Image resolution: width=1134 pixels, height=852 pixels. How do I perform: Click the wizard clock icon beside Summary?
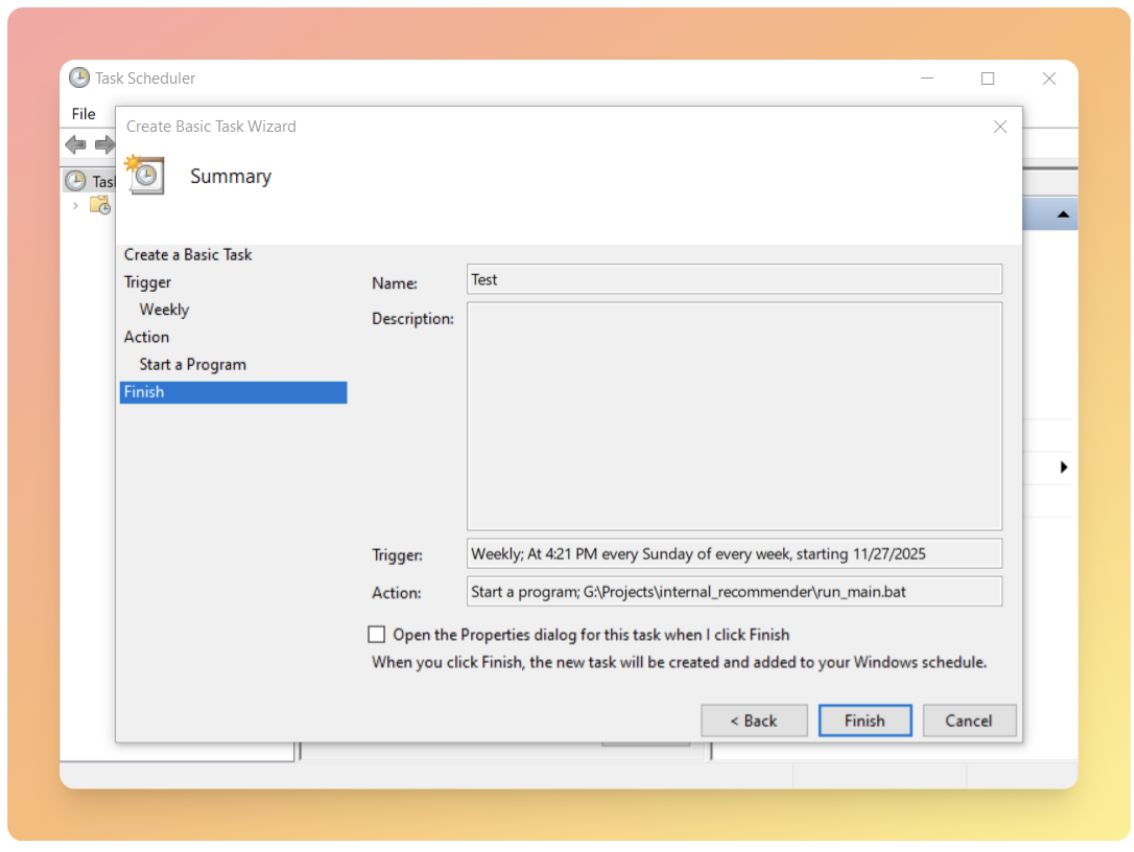[x=145, y=174]
